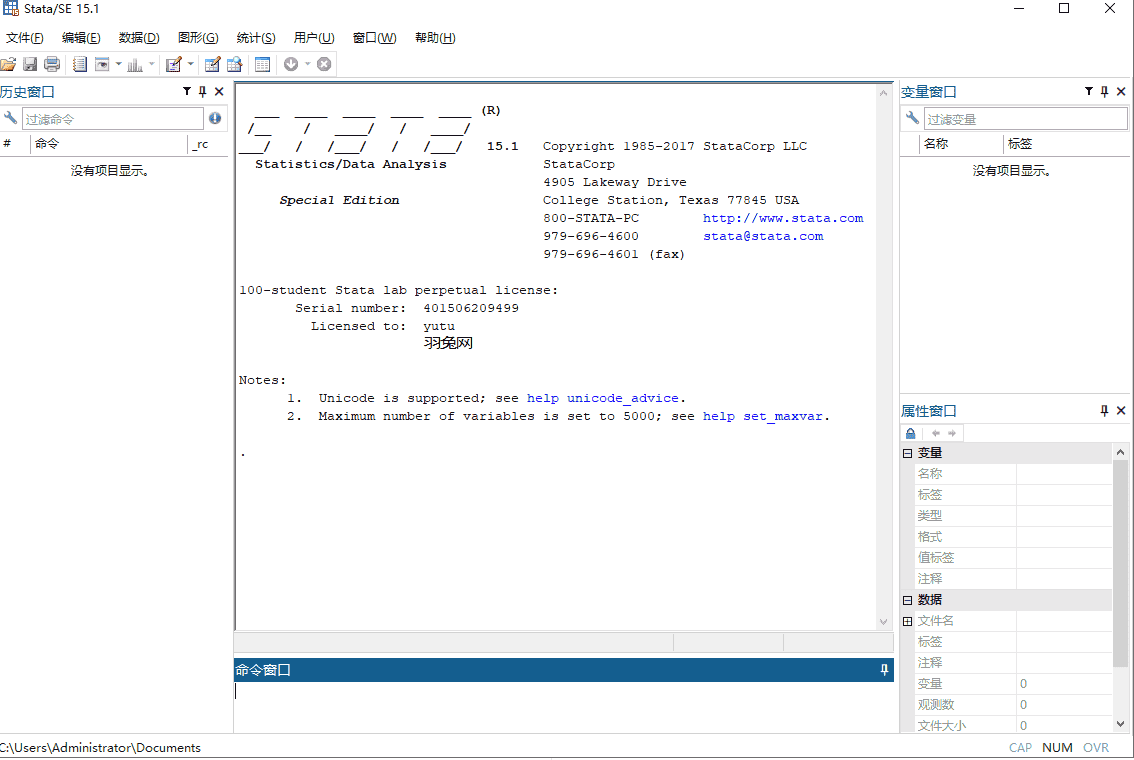Click the Save toolbar icon

pyautogui.click(x=30, y=64)
